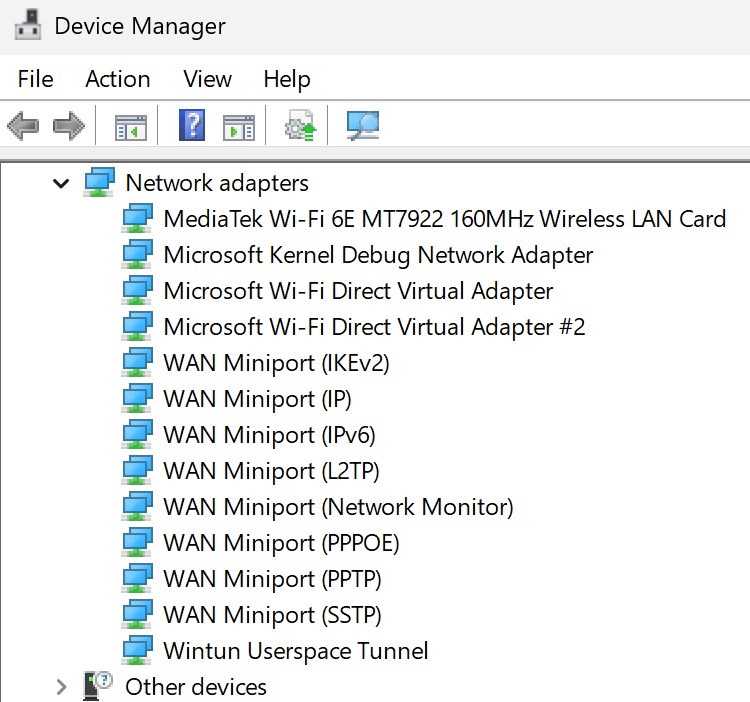Viewport: 750px width, 702px height.
Task: Click the WAN Miniport (PPPOE) adapter icon
Action: pyautogui.click(x=137, y=542)
